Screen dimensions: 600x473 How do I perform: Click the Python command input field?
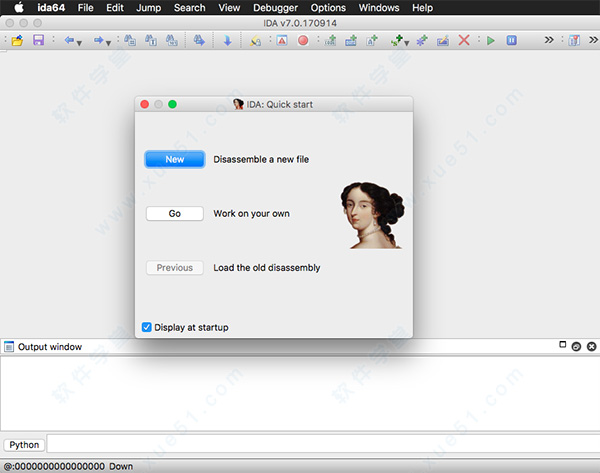(323, 445)
